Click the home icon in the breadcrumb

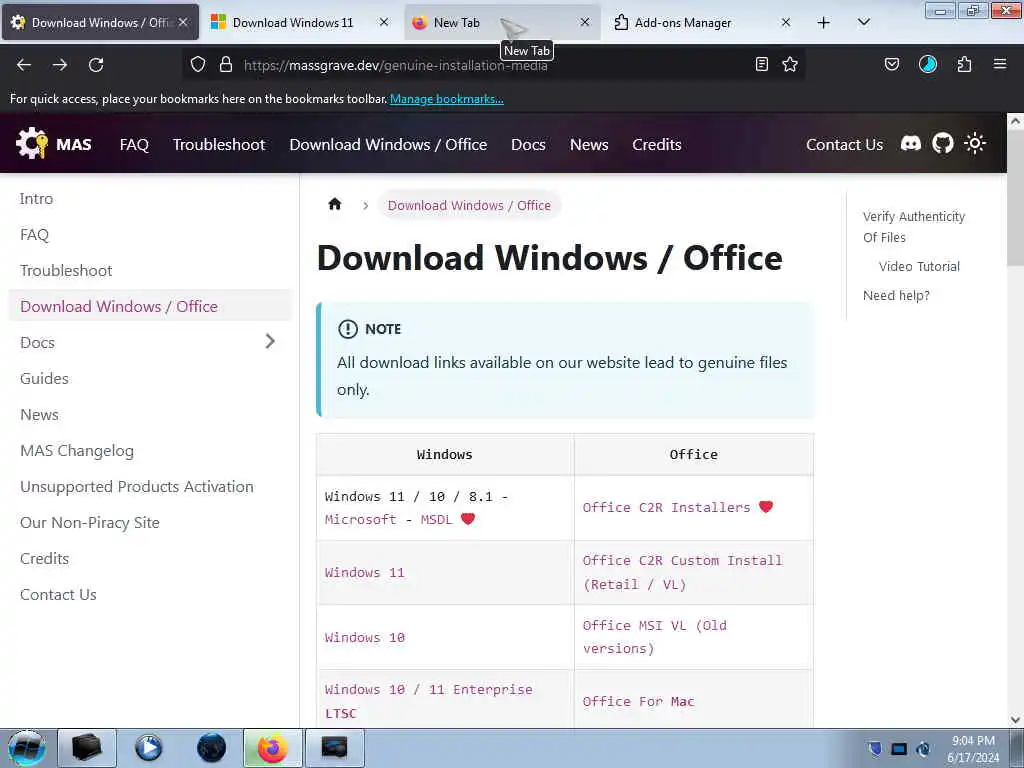click(x=335, y=204)
